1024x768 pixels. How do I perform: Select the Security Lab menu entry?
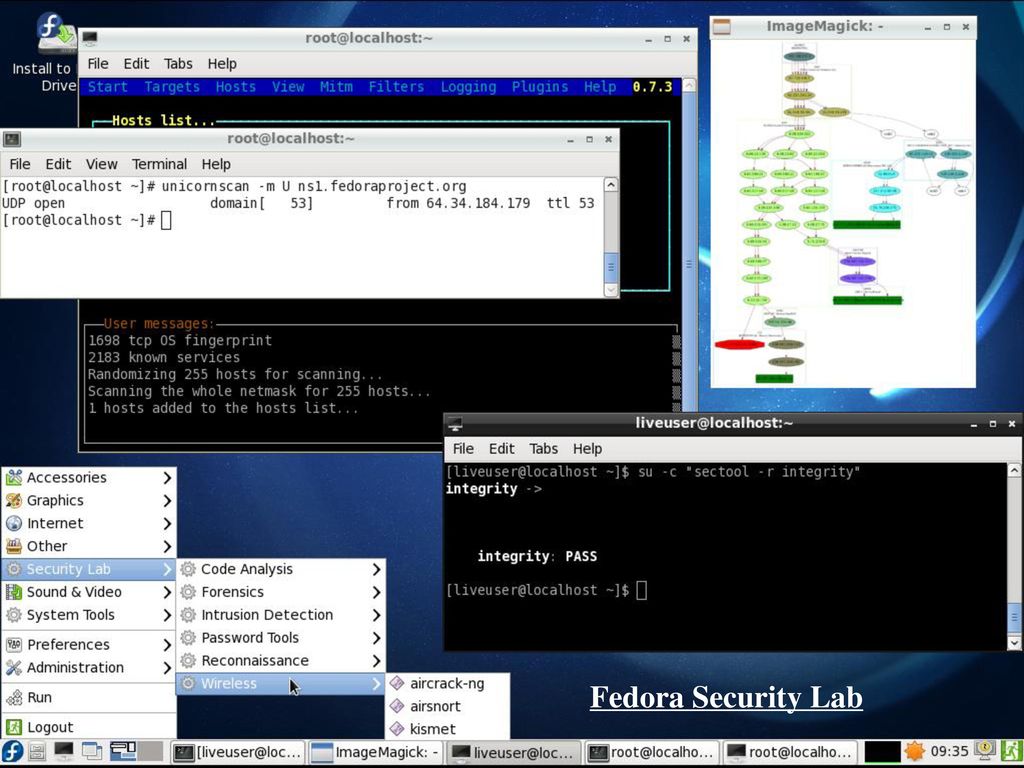89,569
